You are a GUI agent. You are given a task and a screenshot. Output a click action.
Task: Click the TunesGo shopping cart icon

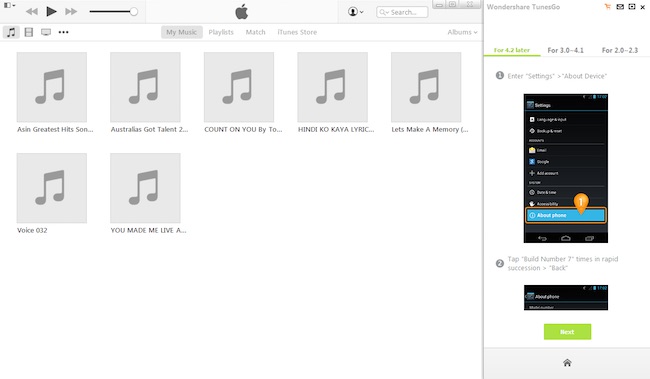coord(608,7)
